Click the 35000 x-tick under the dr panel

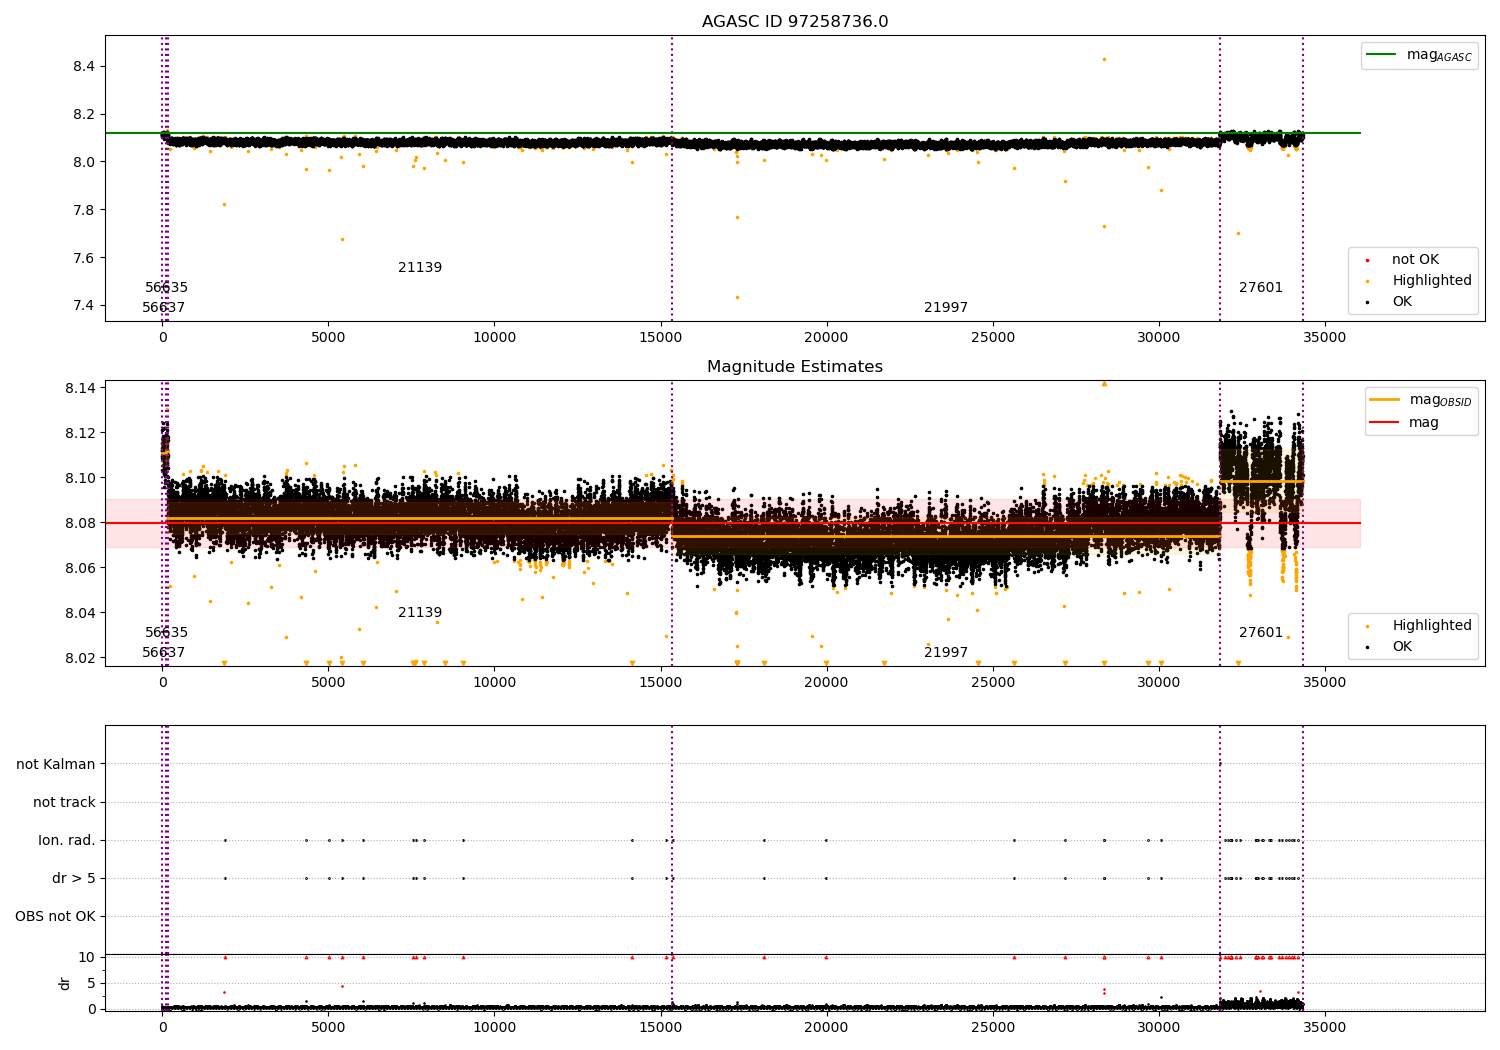(1325, 1026)
